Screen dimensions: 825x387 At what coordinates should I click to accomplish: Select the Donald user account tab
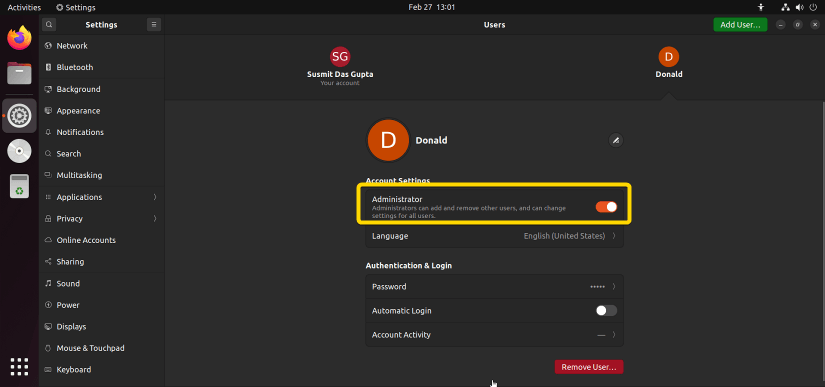669,63
